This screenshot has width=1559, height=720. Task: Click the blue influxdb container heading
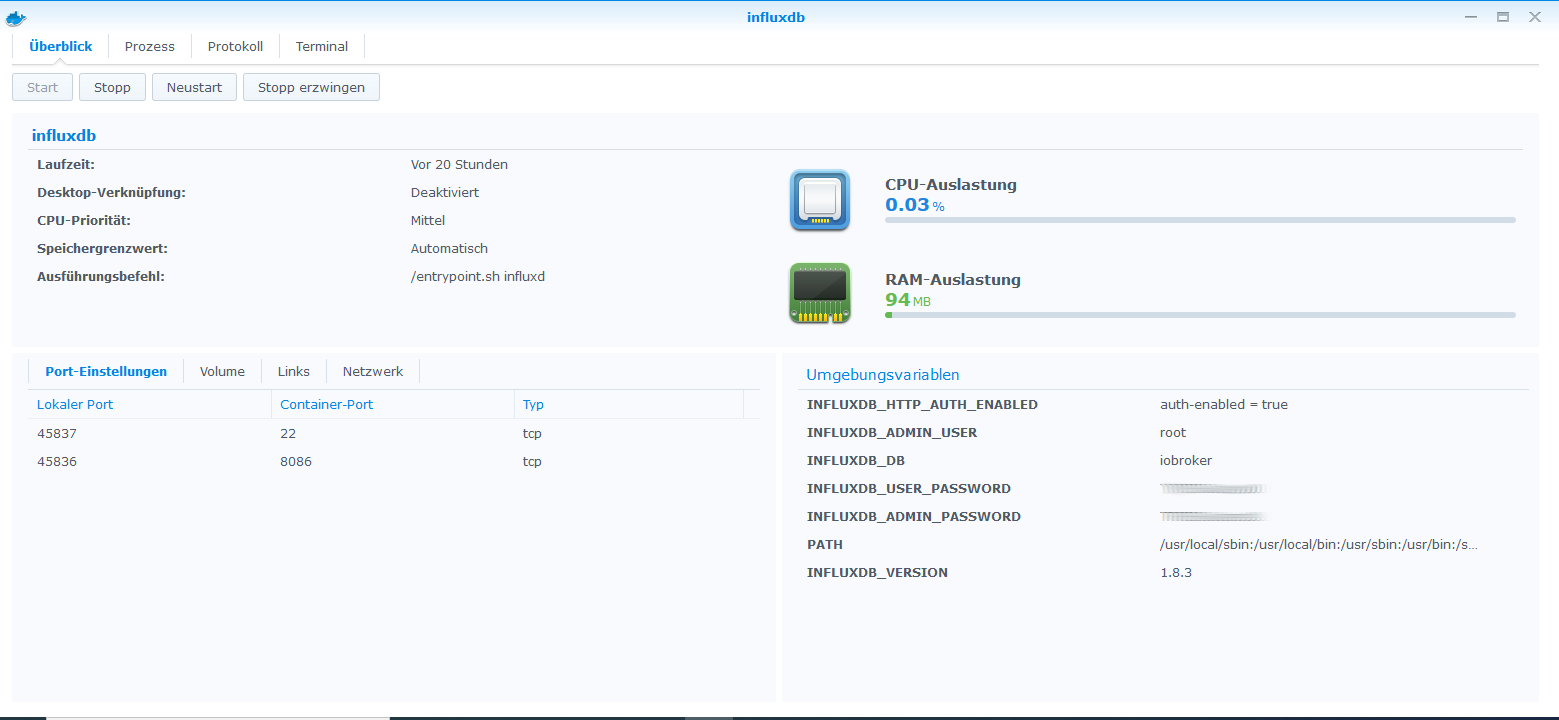[64, 135]
